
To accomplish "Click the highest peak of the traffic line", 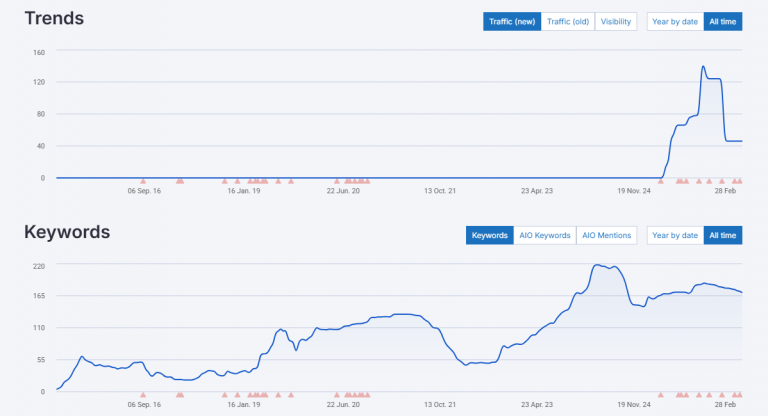I will (704, 67).
